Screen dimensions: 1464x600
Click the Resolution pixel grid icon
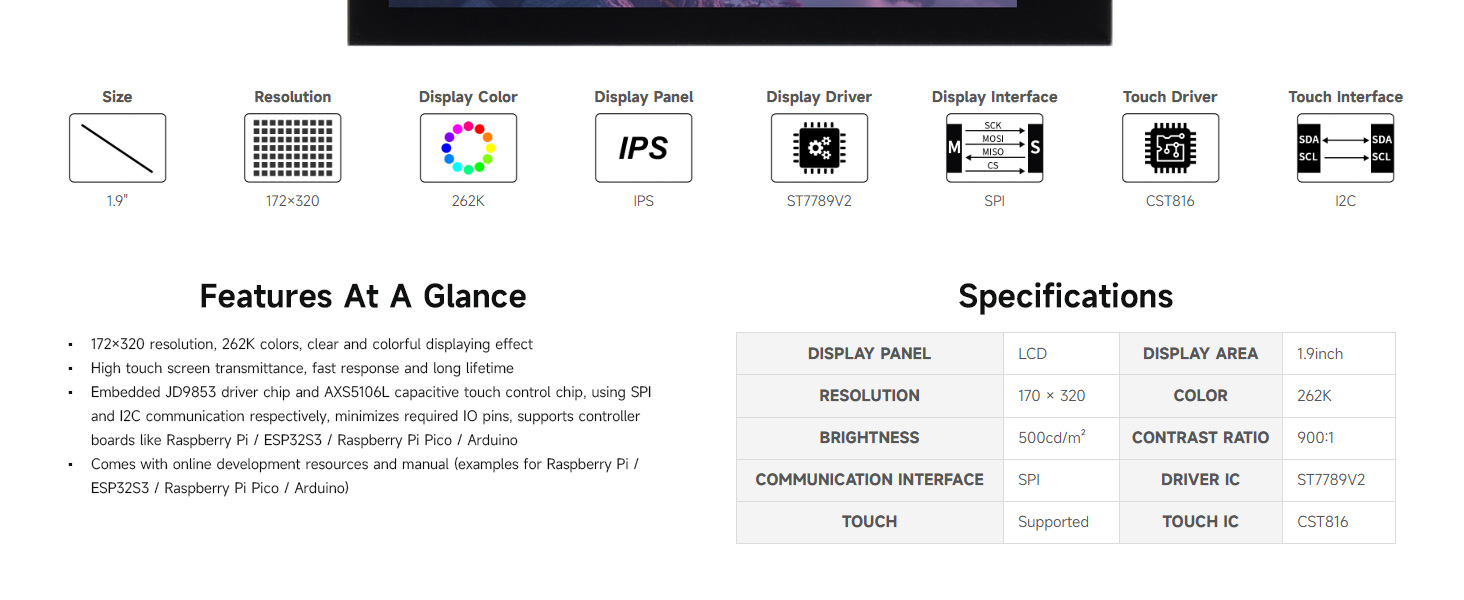coord(292,148)
